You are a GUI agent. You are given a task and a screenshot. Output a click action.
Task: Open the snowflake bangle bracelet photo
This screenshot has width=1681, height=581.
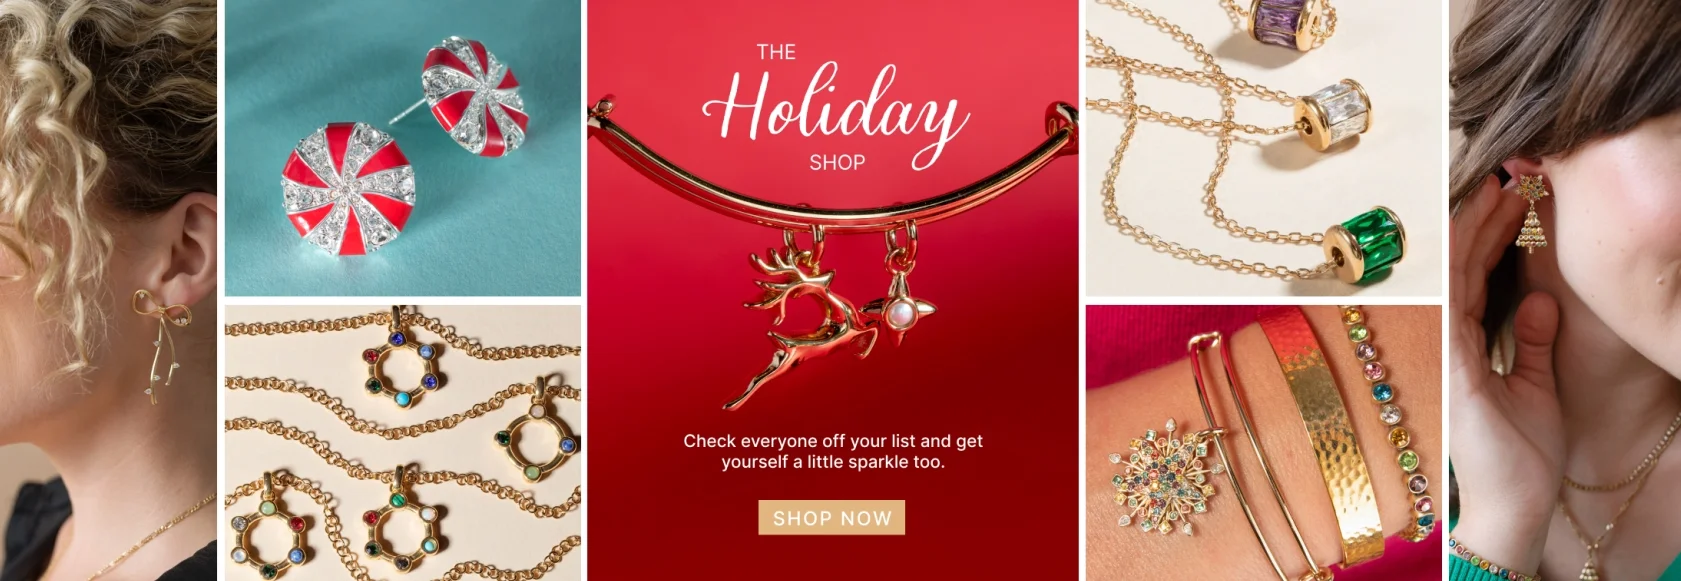point(1264,443)
